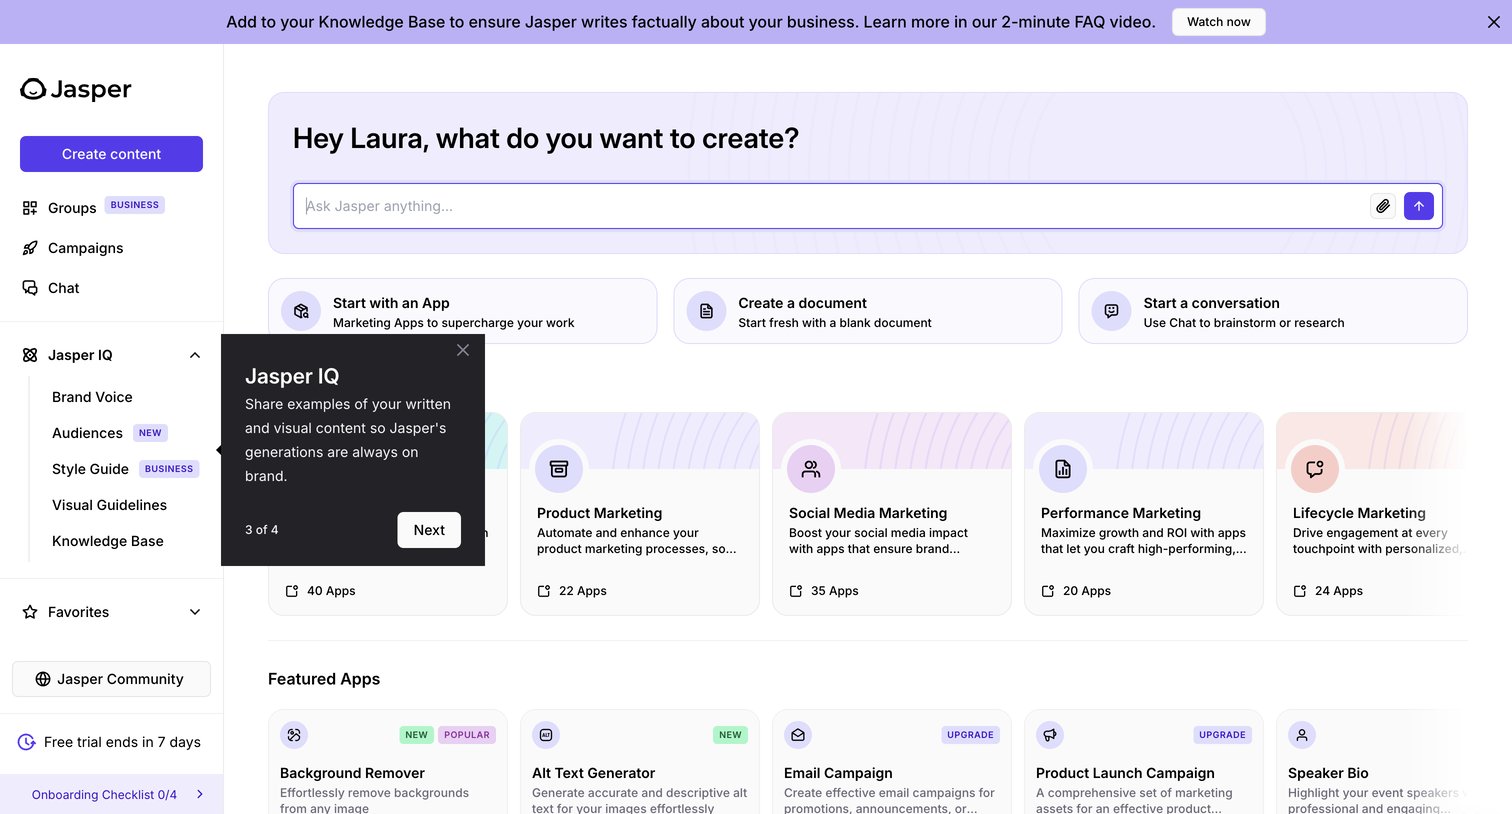The width and height of the screenshot is (1512, 814).
Task: Open the Alt Text Generator featured app
Action: click(640, 762)
